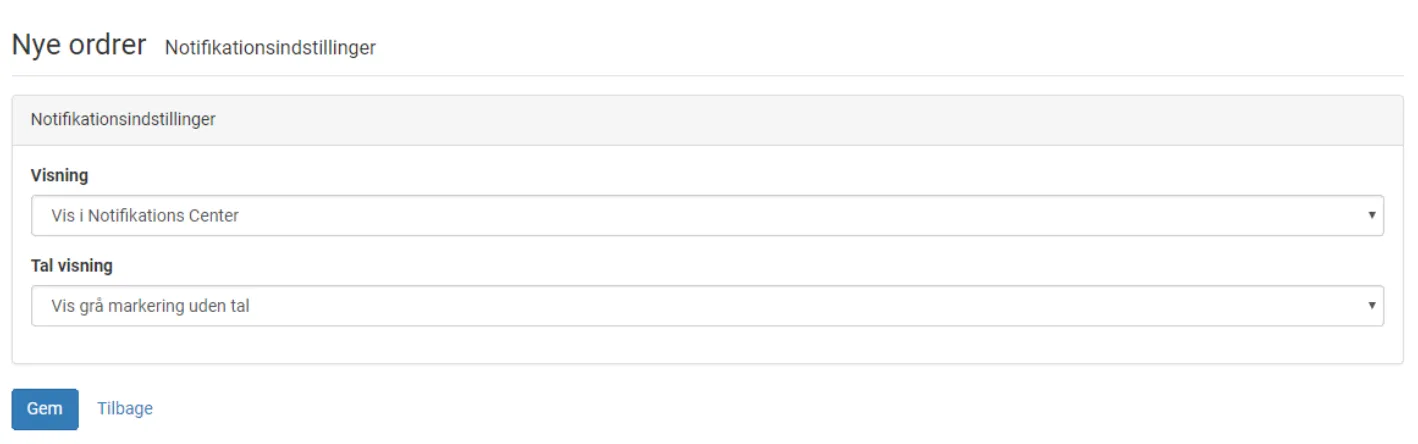Focus the first select box under Visning
Image resolution: width=1418 pixels, height=444 pixels.
point(707,215)
